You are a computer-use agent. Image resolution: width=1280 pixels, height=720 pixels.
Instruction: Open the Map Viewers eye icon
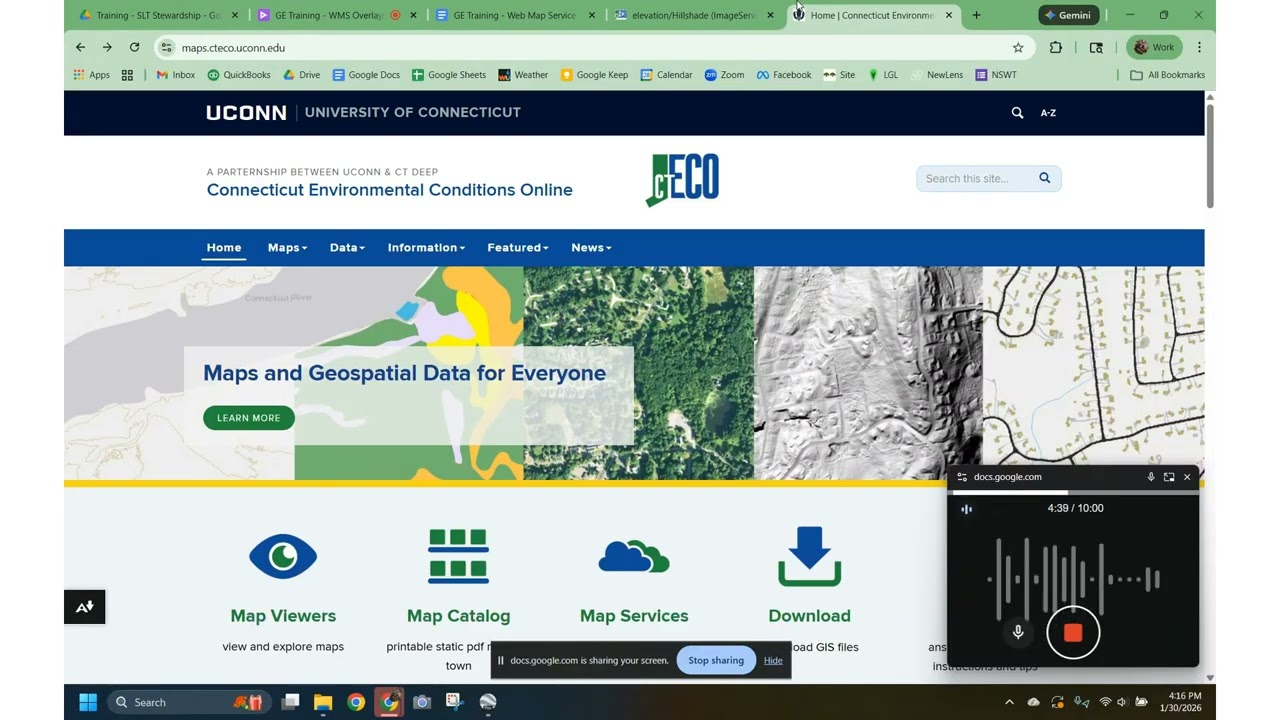[283, 557]
